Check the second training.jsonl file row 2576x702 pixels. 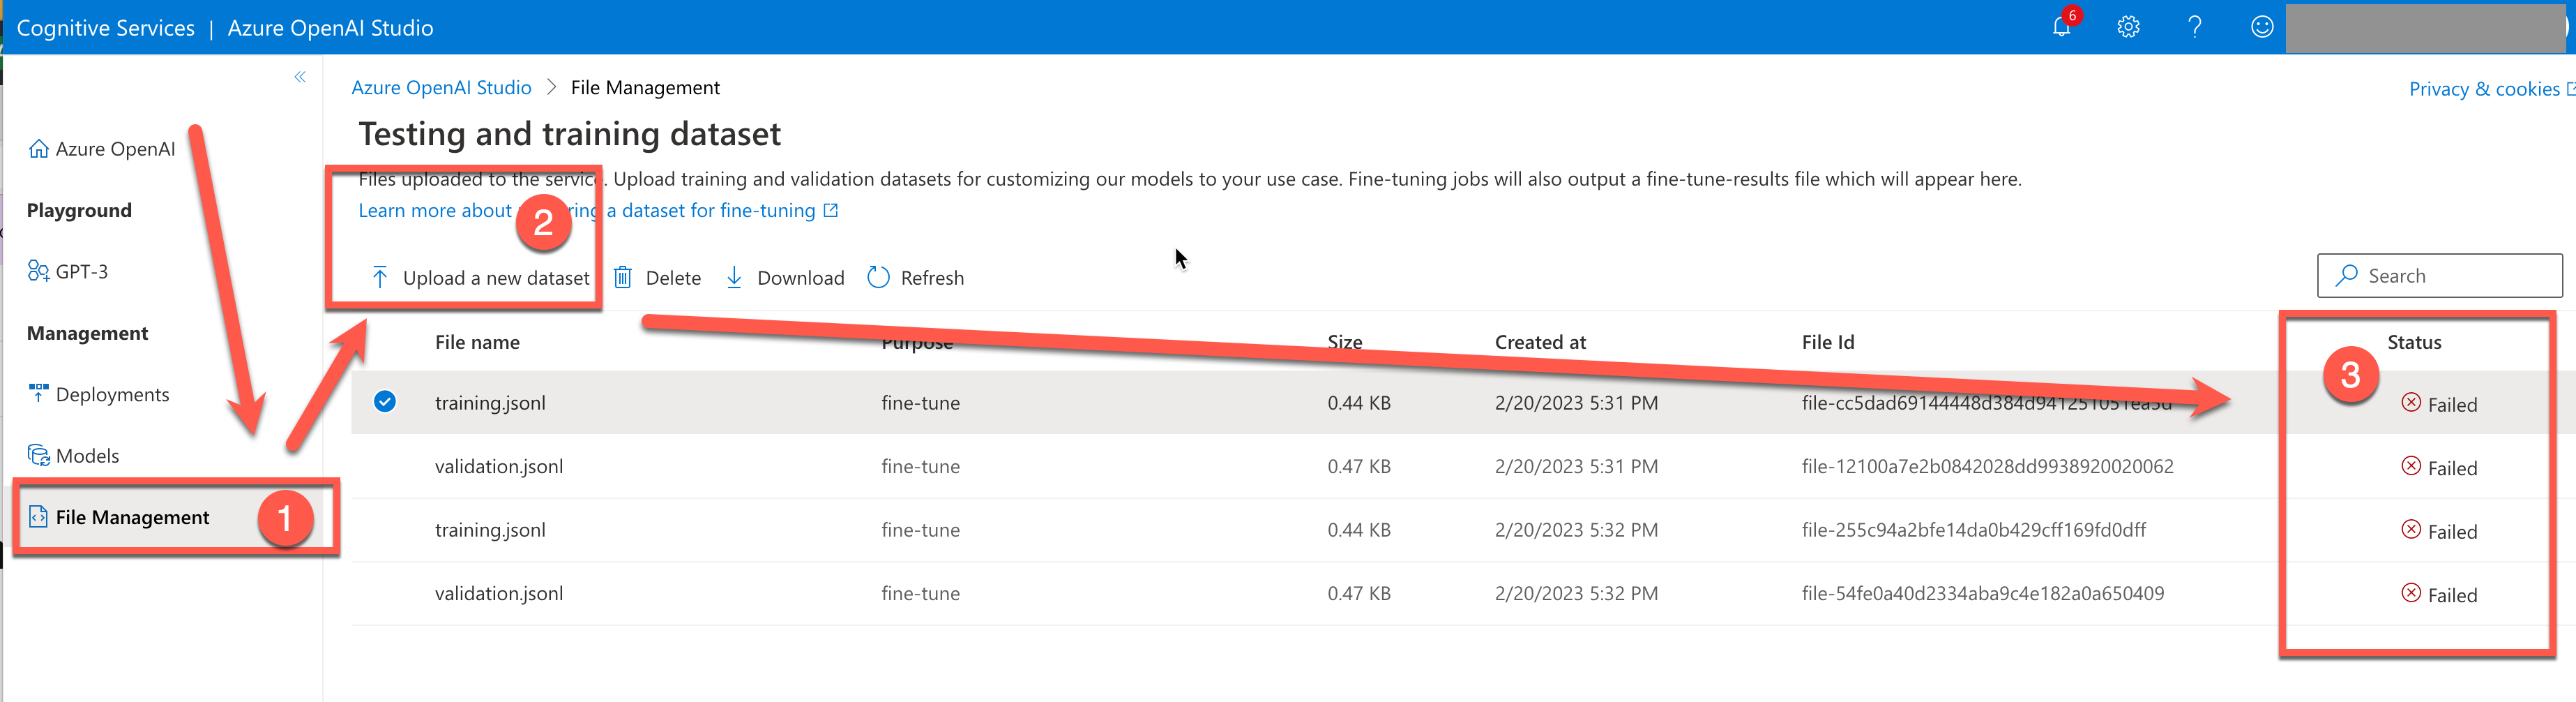[384, 530]
